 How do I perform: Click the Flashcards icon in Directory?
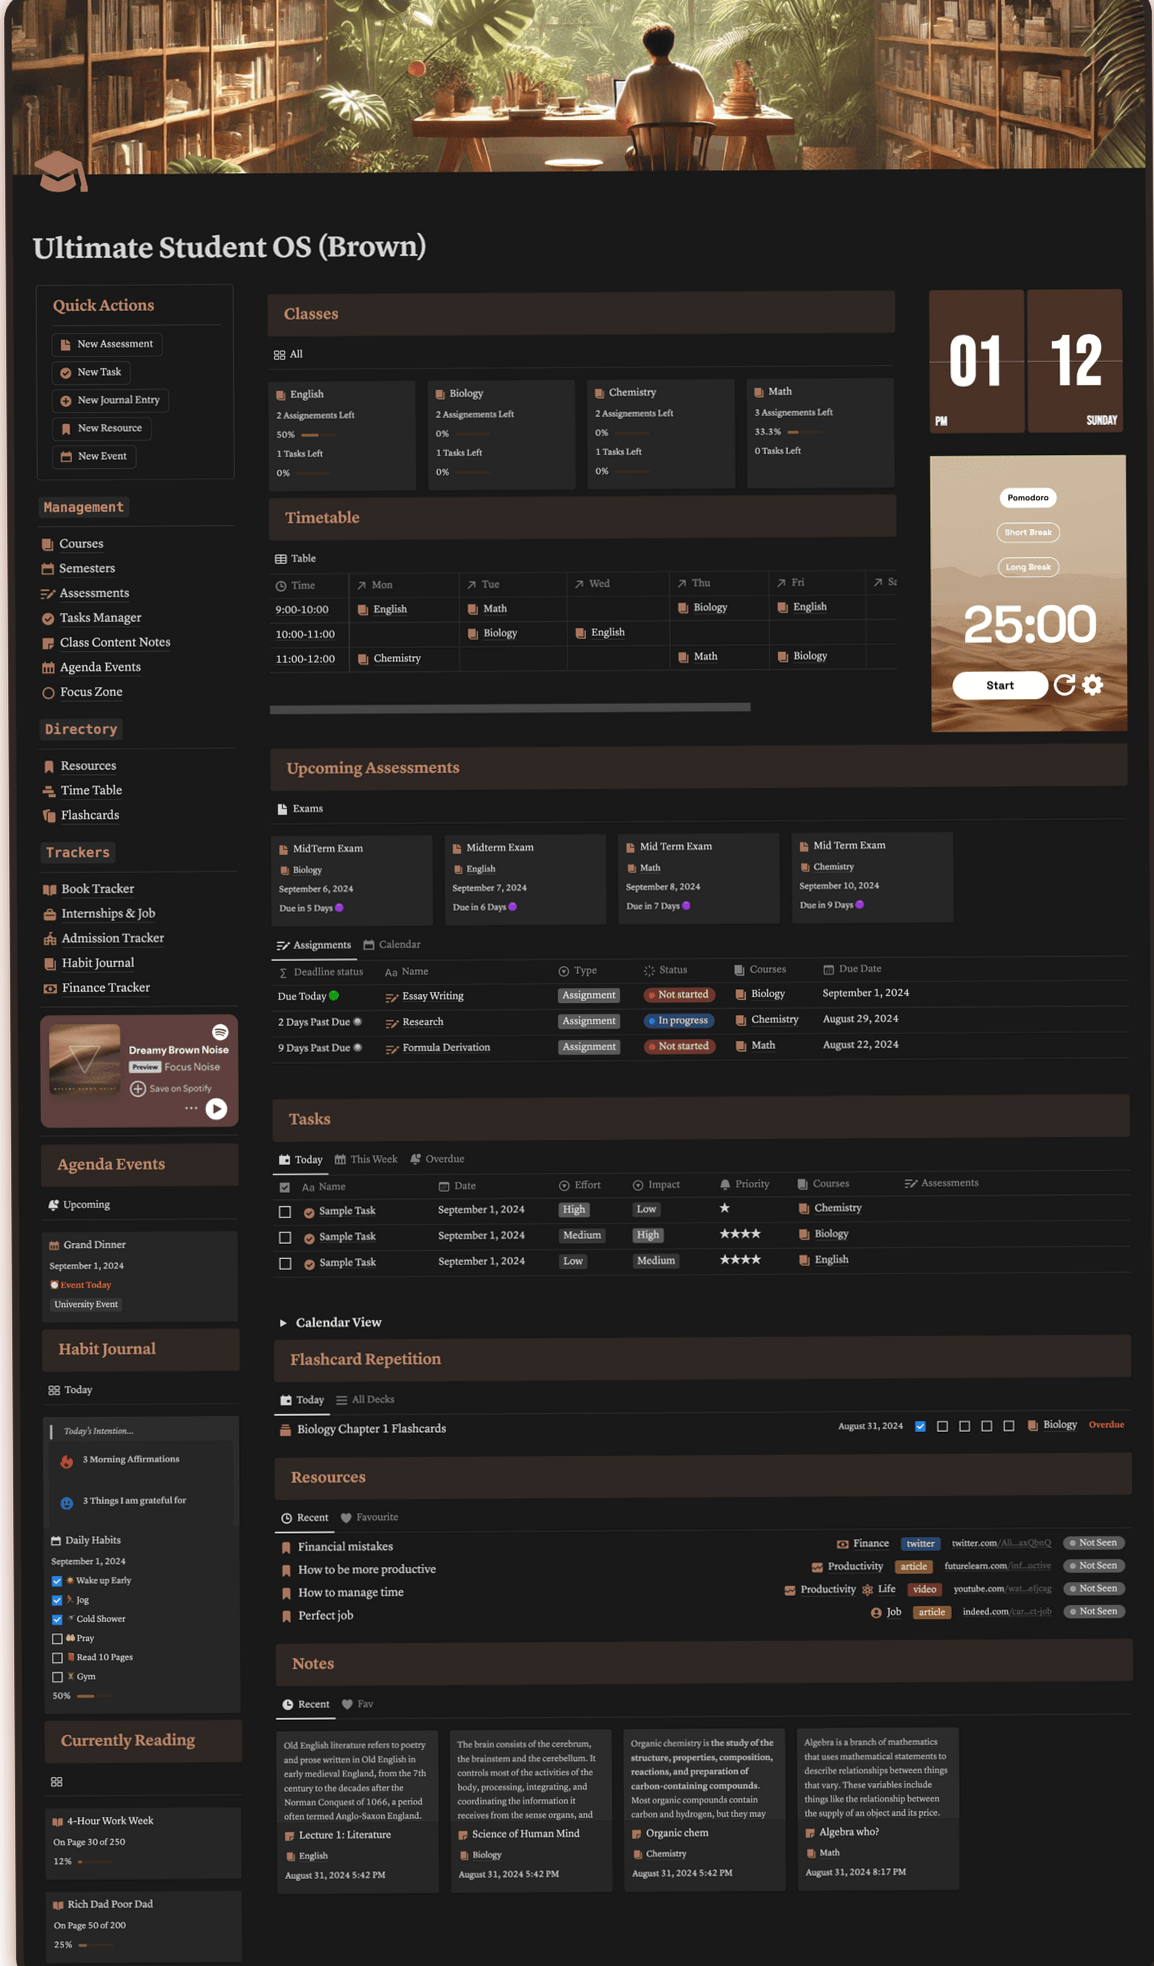(x=49, y=815)
